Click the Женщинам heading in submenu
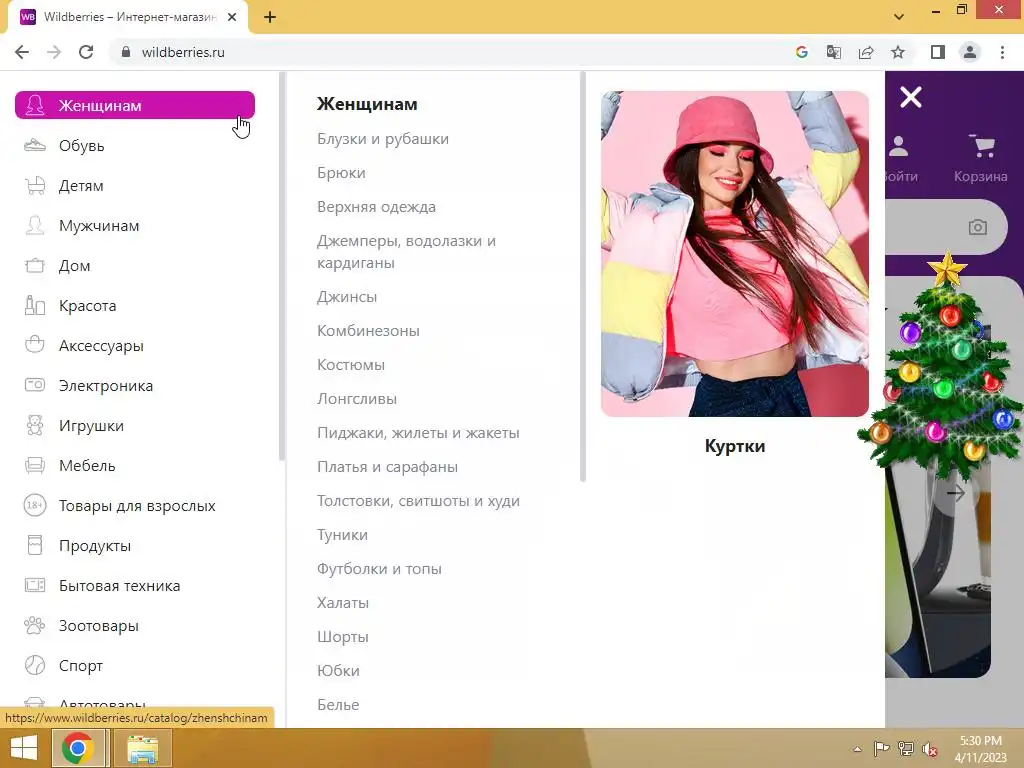This screenshot has width=1024, height=768. pyautogui.click(x=367, y=104)
